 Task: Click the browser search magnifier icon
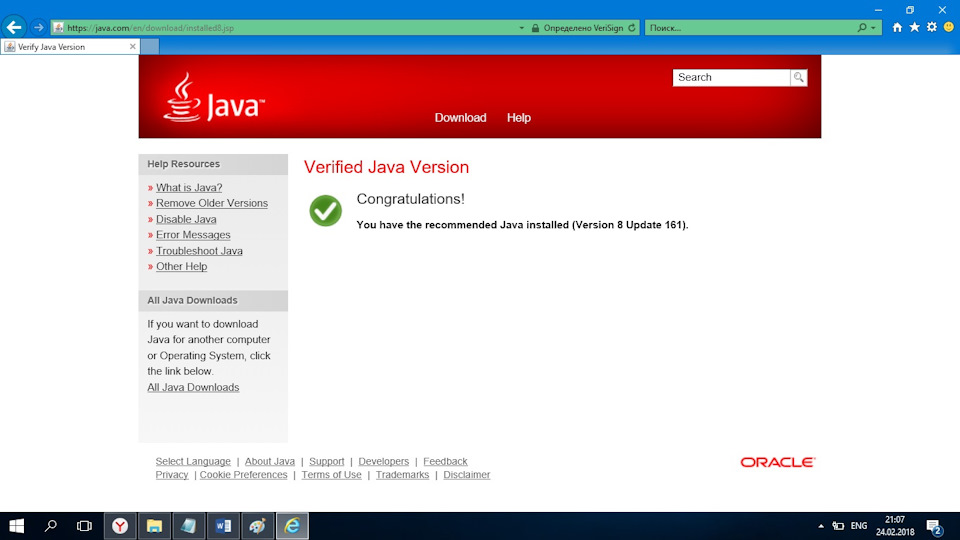[x=862, y=28]
